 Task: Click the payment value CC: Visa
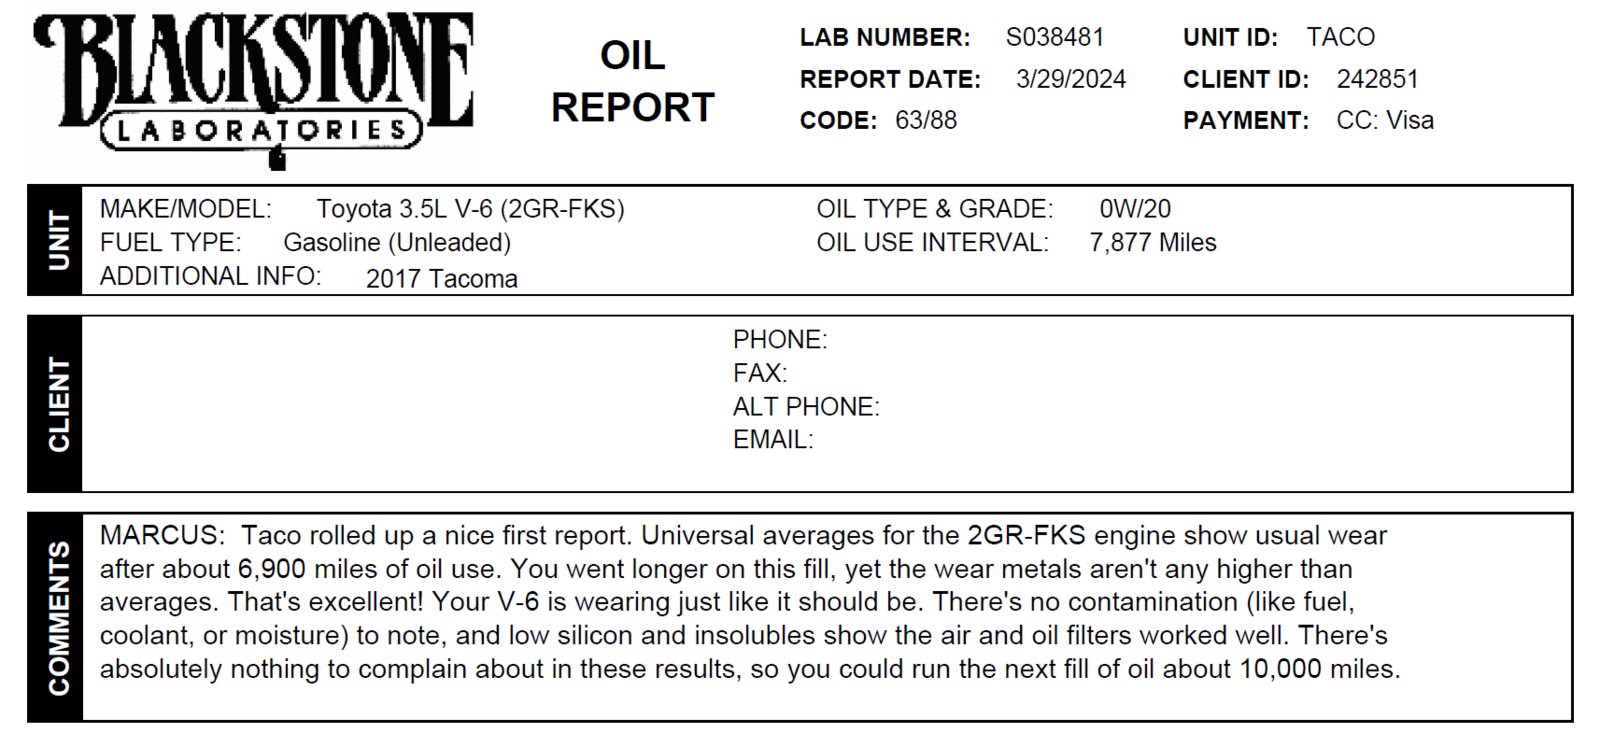pos(1385,120)
